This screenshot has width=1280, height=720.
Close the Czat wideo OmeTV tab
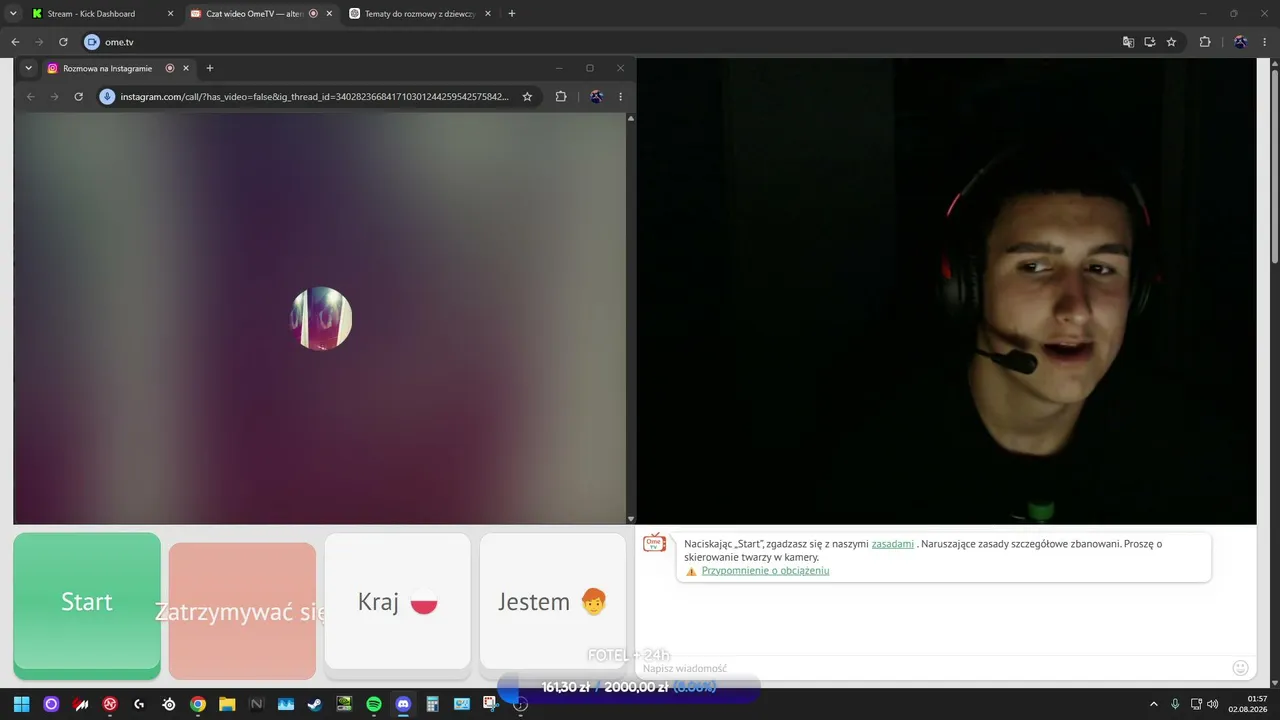329,14
